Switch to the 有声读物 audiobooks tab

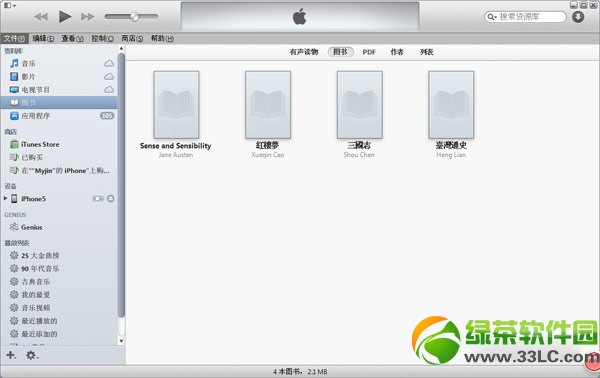point(304,52)
